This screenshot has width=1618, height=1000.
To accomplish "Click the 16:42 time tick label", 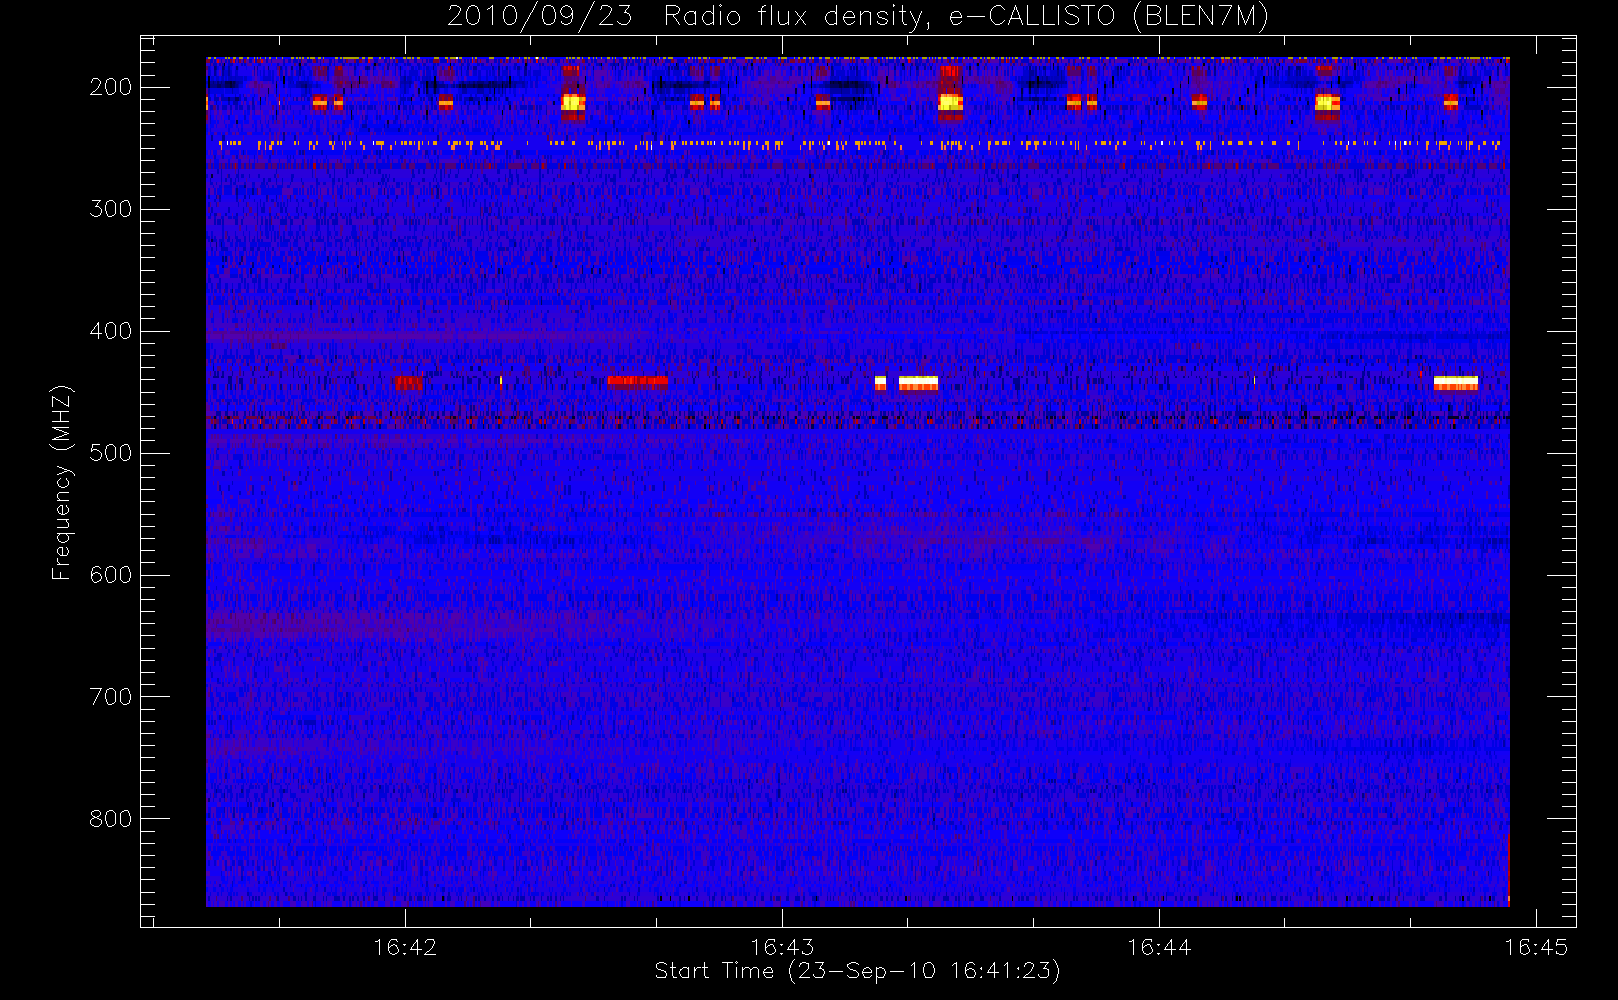I will coord(405,947).
